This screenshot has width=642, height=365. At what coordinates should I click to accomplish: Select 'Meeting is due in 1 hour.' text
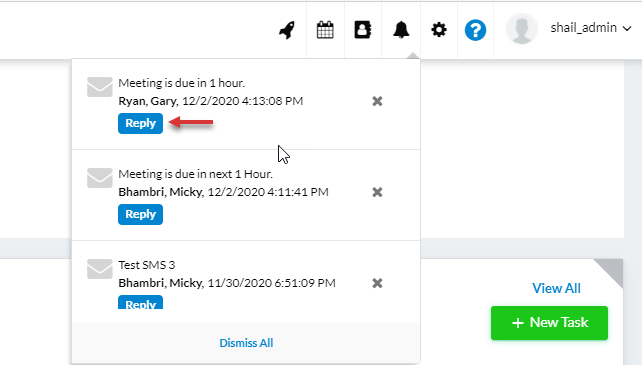[182, 83]
